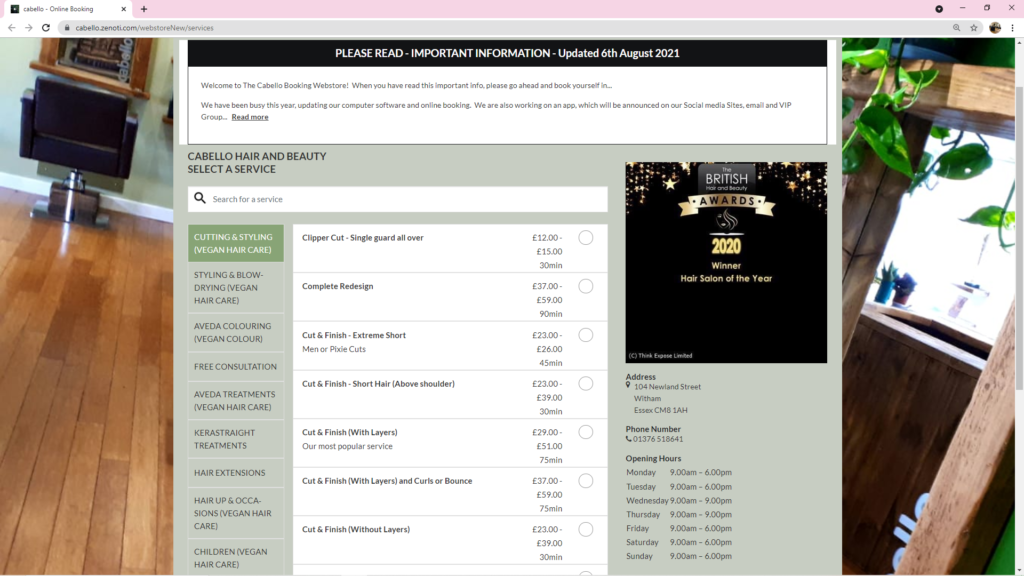The width and height of the screenshot is (1024, 576).
Task: Focus the Search for a service field
Action: [x=398, y=199]
